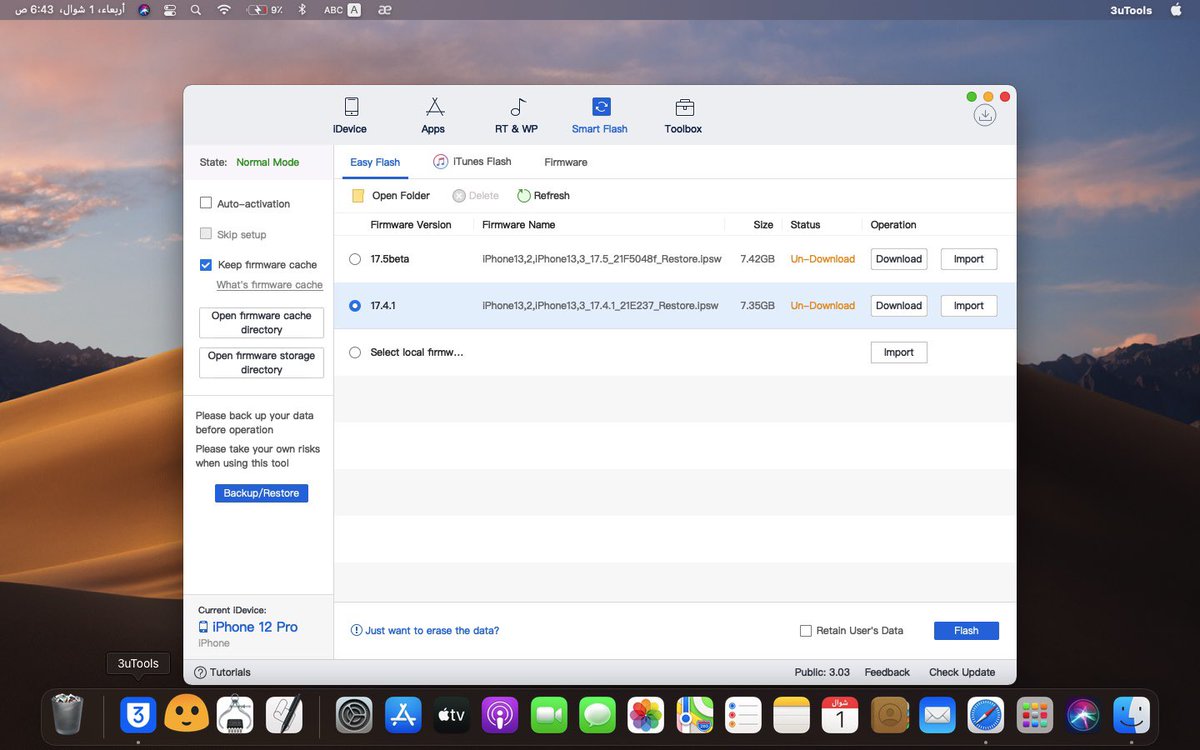The width and height of the screenshot is (1200, 750).
Task: Open Apple TV from the Dock
Action: click(x=452, y=715)
